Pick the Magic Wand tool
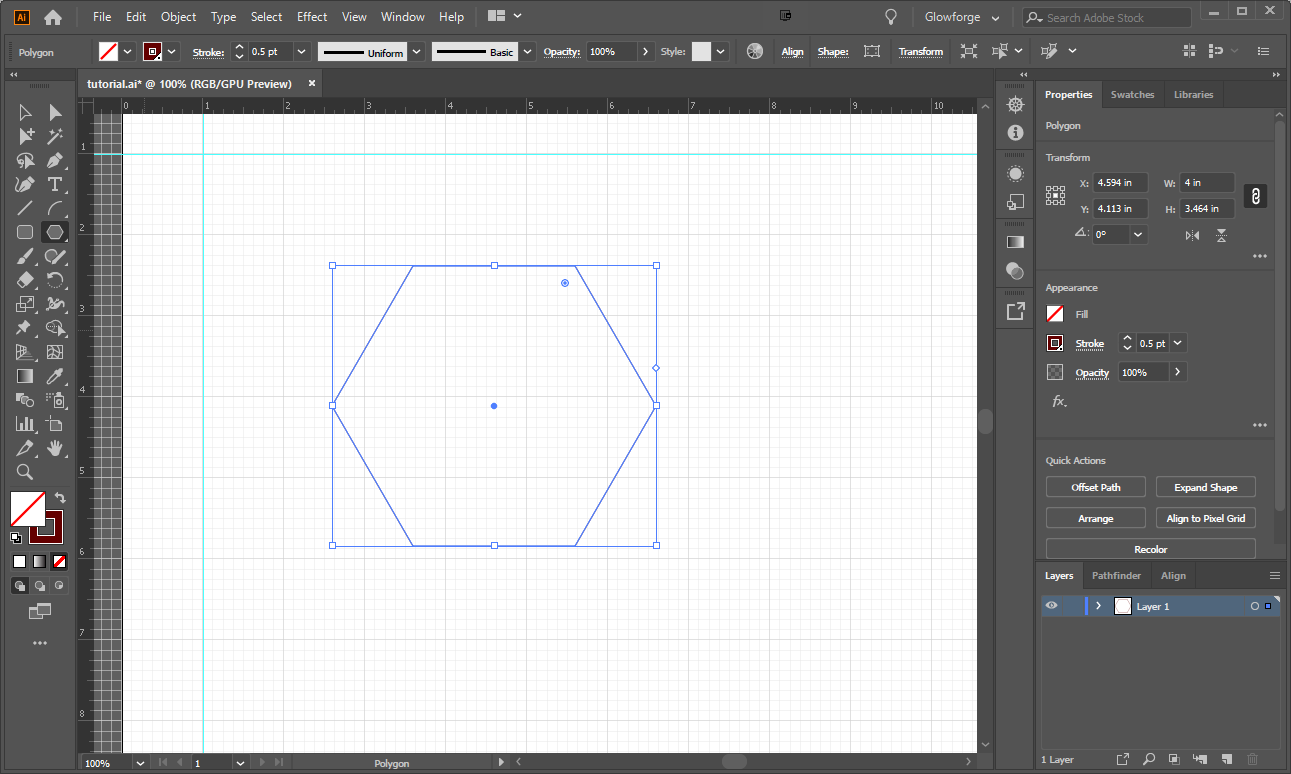Image resolution: width=1291 pixels, height=774 pixels. click(55, 136)
